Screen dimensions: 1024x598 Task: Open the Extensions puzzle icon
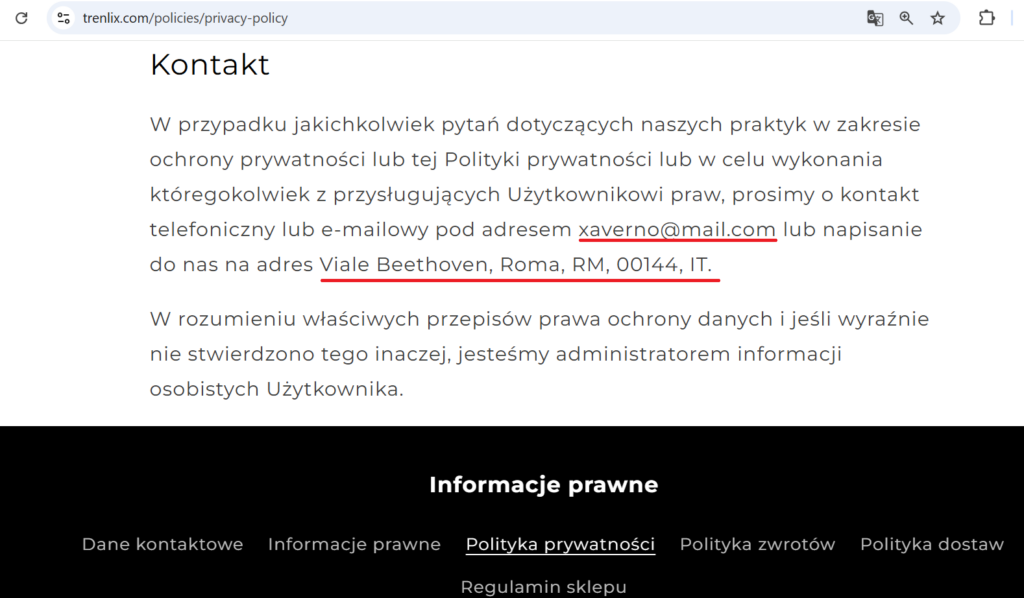(x=987, y=18)
